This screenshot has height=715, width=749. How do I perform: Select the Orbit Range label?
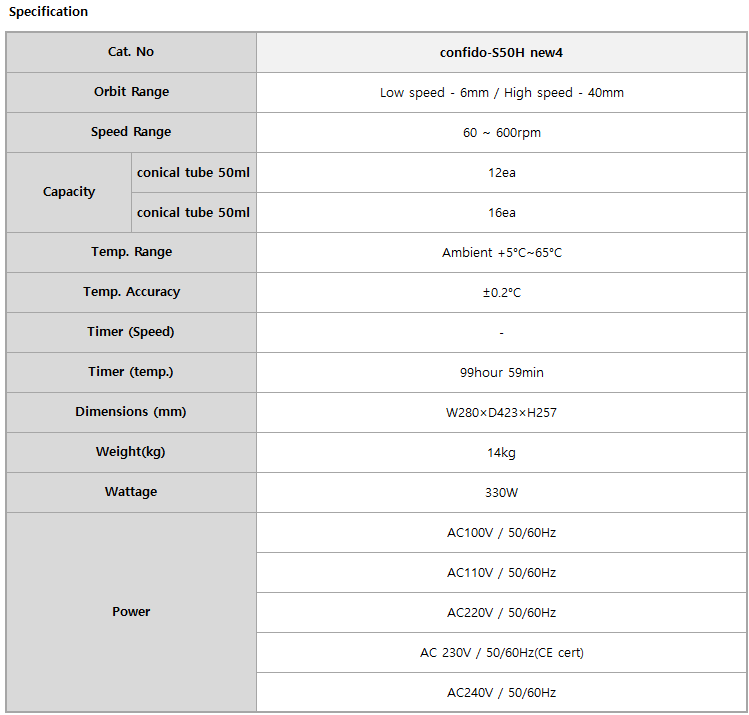[131, 92]
